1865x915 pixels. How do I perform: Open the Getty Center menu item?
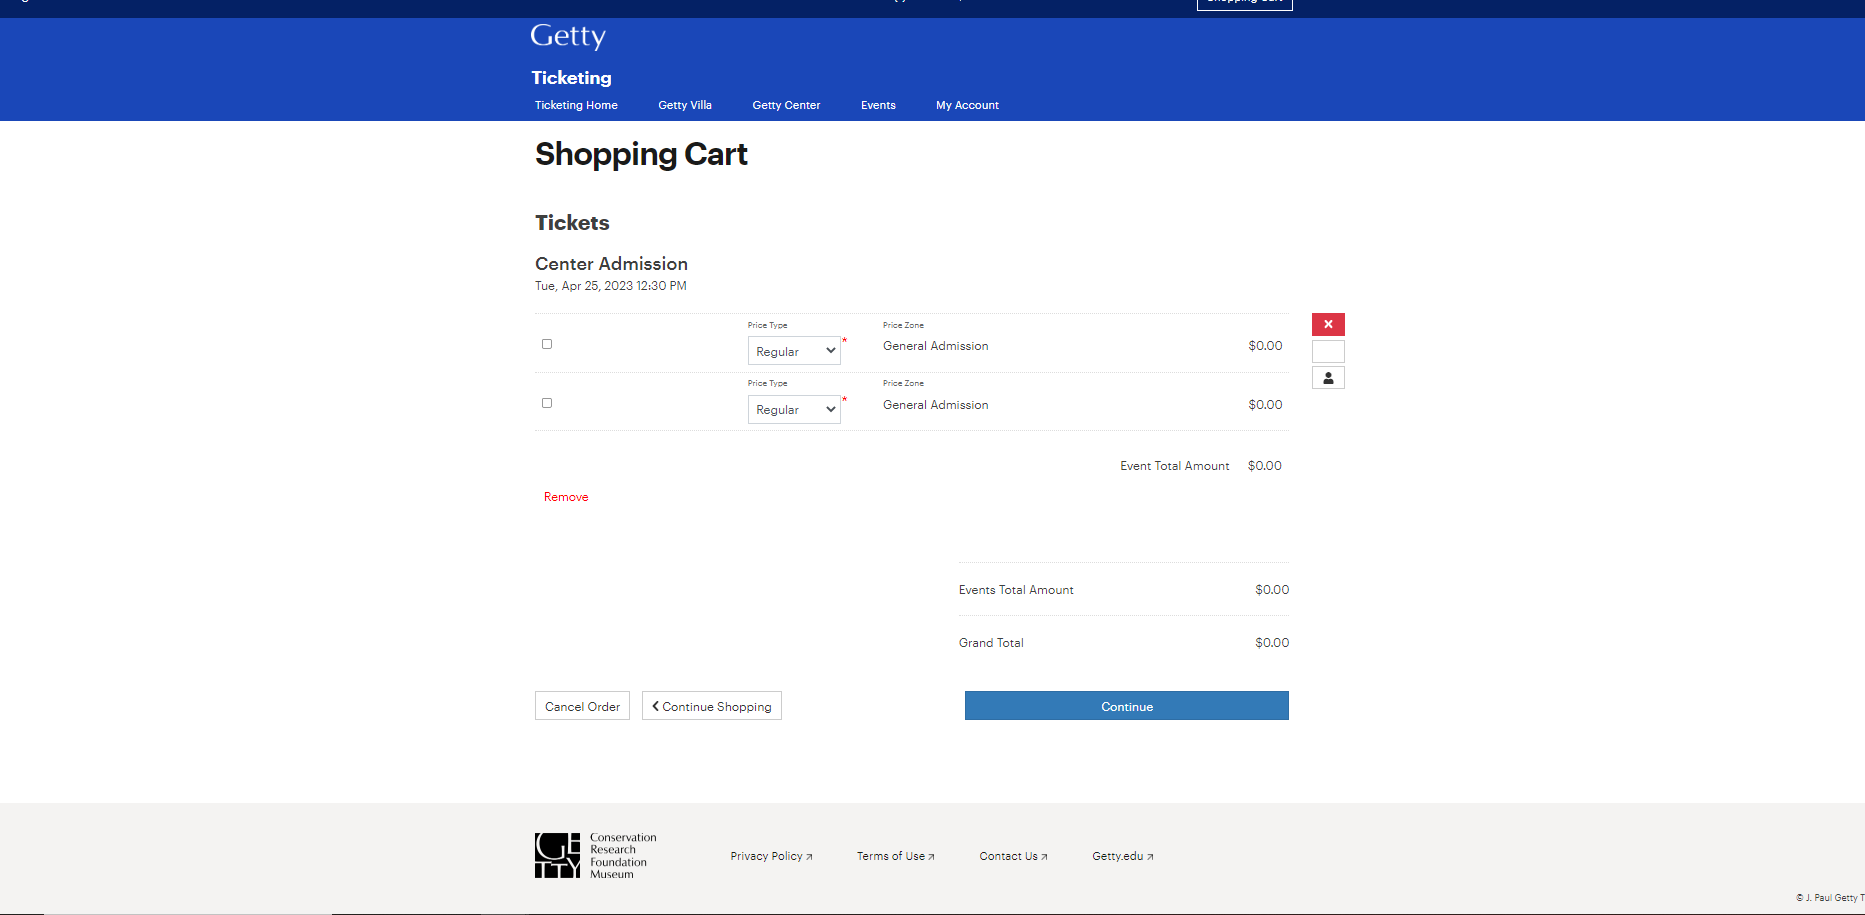[786, 105]
